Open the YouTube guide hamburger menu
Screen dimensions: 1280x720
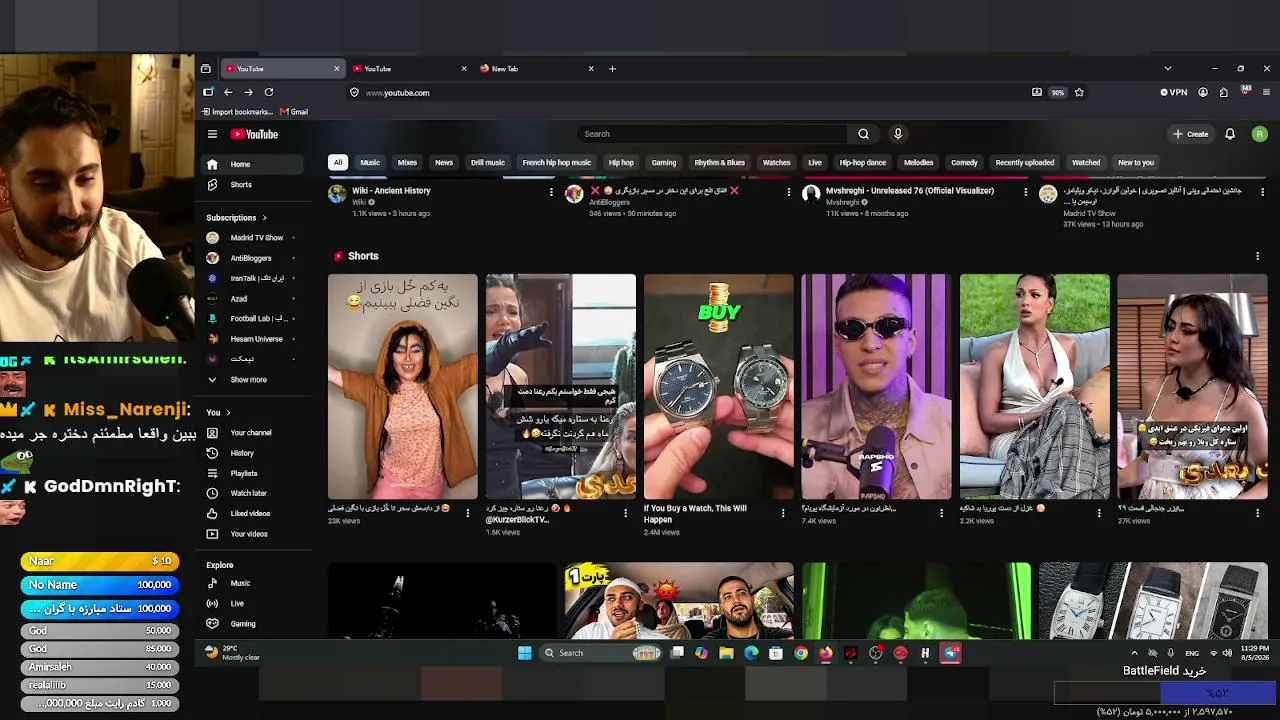click(x=212, y=134)
